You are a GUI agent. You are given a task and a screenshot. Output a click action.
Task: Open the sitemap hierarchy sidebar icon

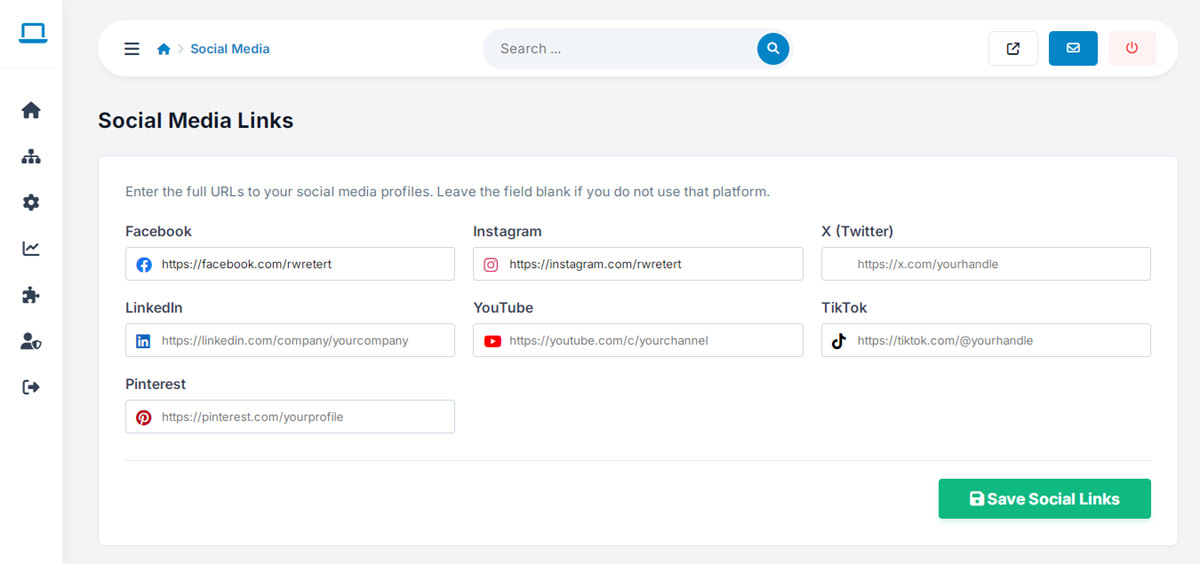click(x=31, y=157)
